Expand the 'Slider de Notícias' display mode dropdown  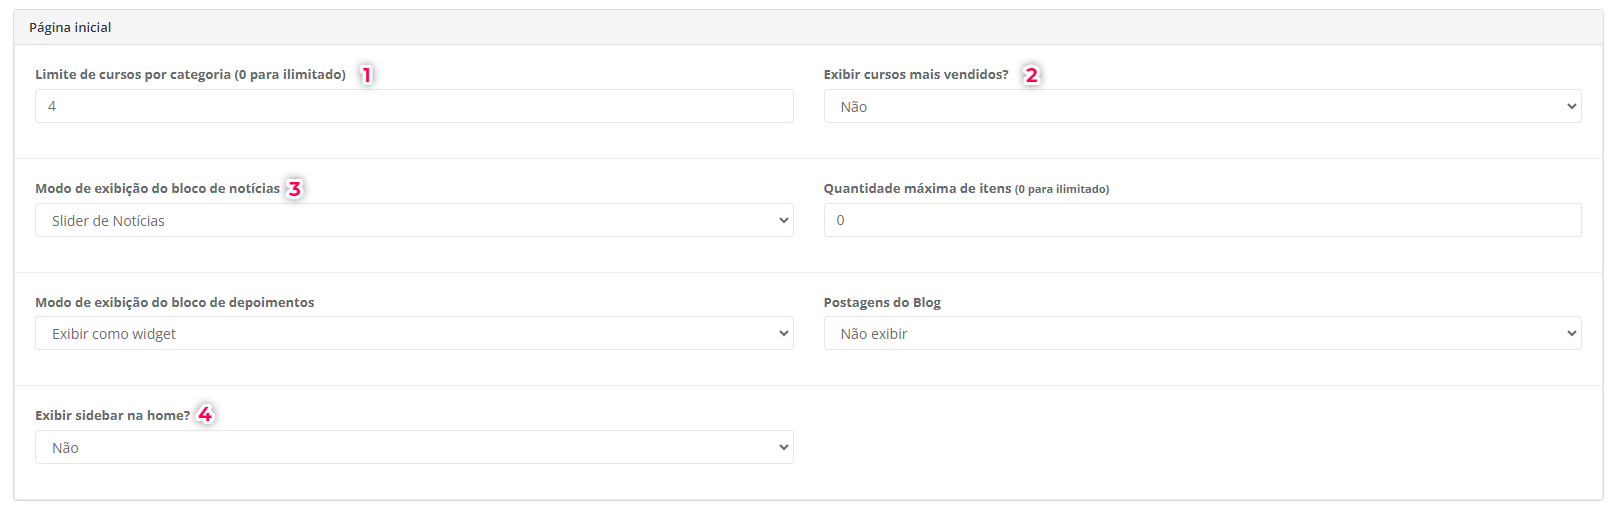pyautogui.click(x=414, y=220)
